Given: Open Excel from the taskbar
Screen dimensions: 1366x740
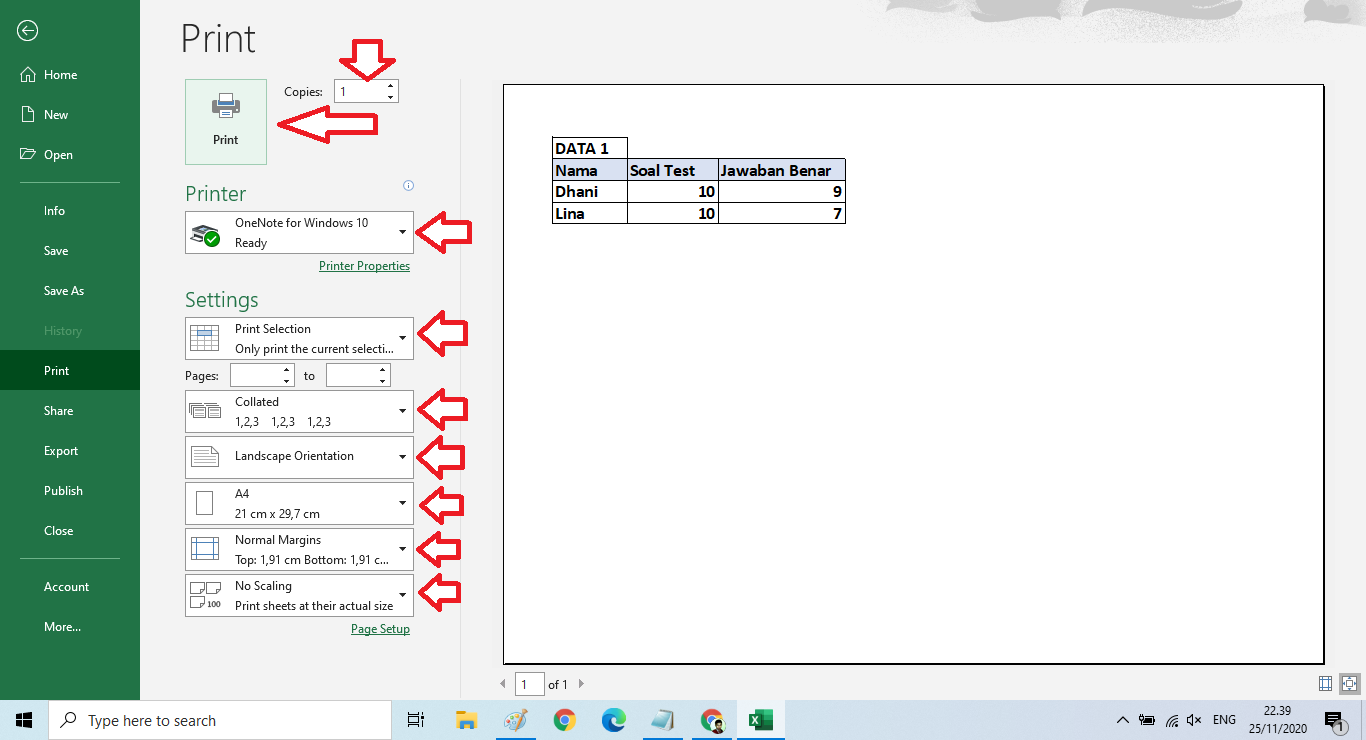Looking at the screenshot, I should [x=760, y=719].
